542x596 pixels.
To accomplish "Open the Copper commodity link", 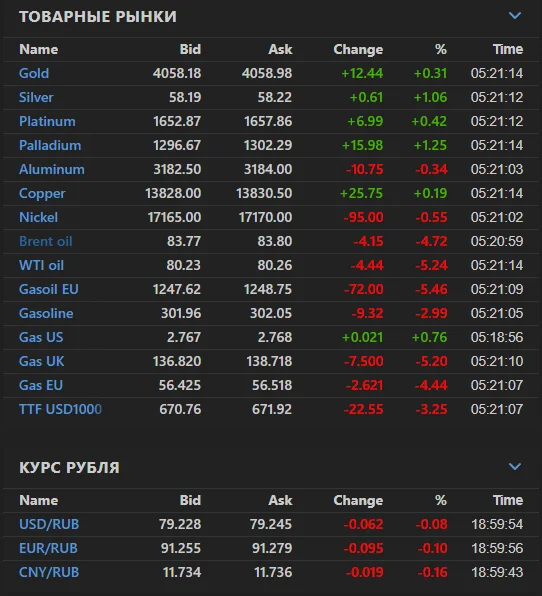I will click(x=42, y=193).
